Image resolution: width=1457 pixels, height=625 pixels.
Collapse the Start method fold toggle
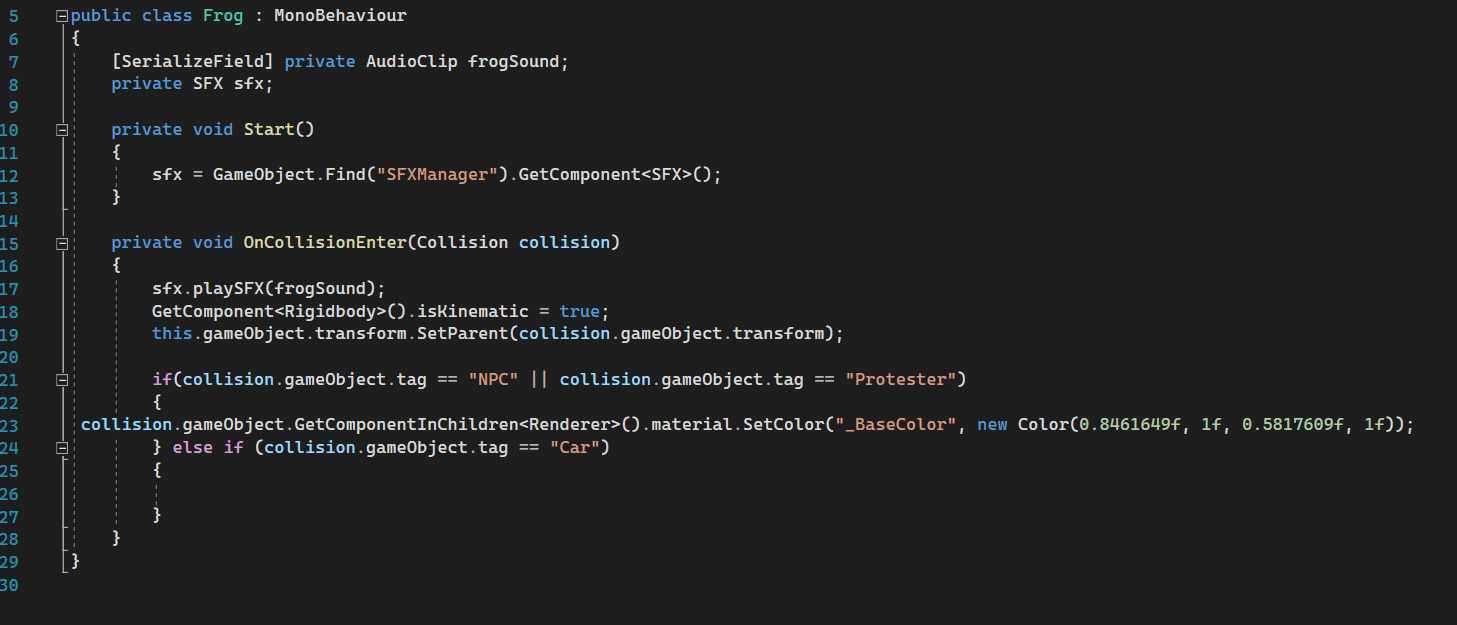click(63, 130)
